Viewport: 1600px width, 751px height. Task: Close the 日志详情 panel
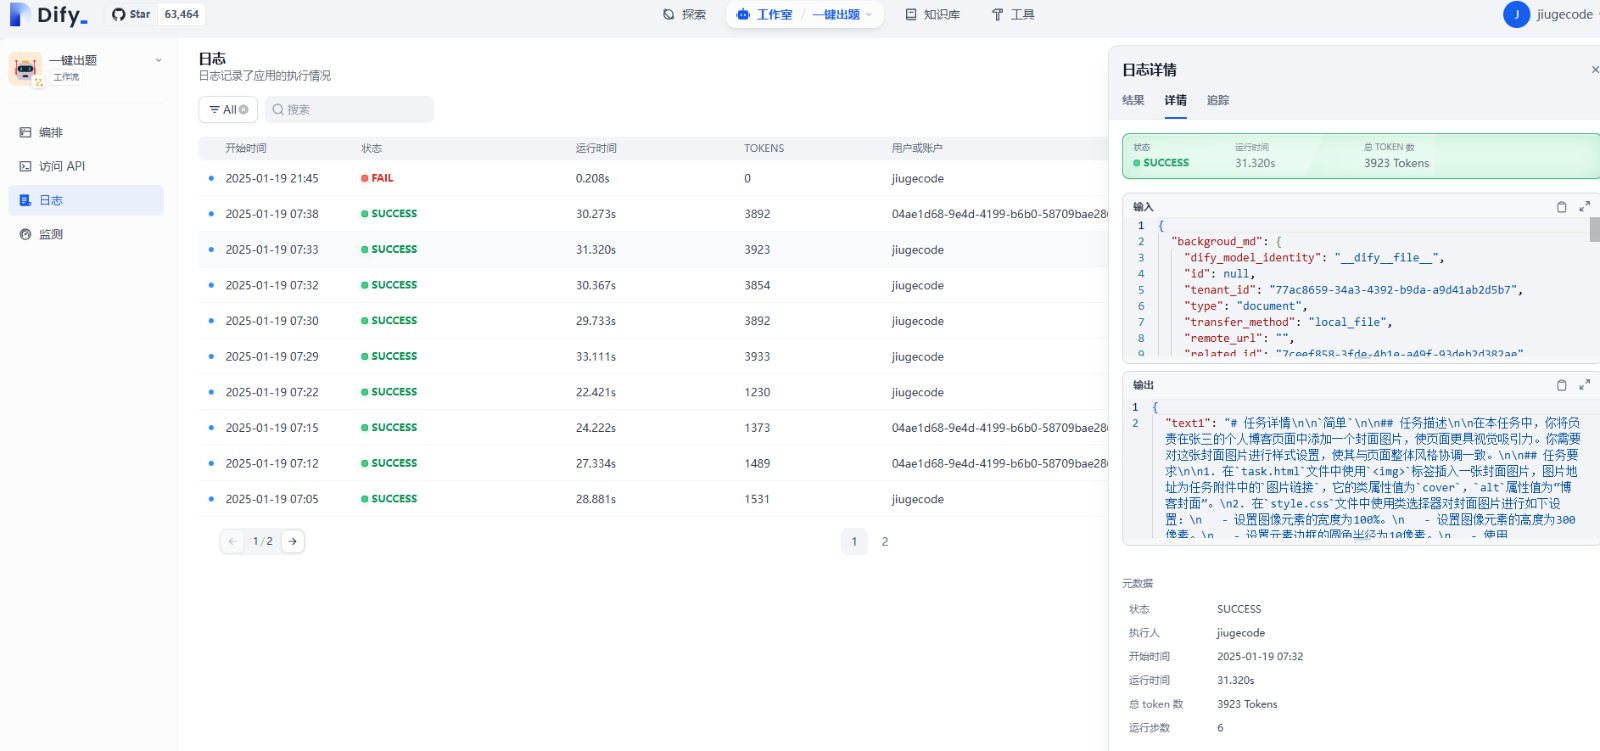[1594, 69]
